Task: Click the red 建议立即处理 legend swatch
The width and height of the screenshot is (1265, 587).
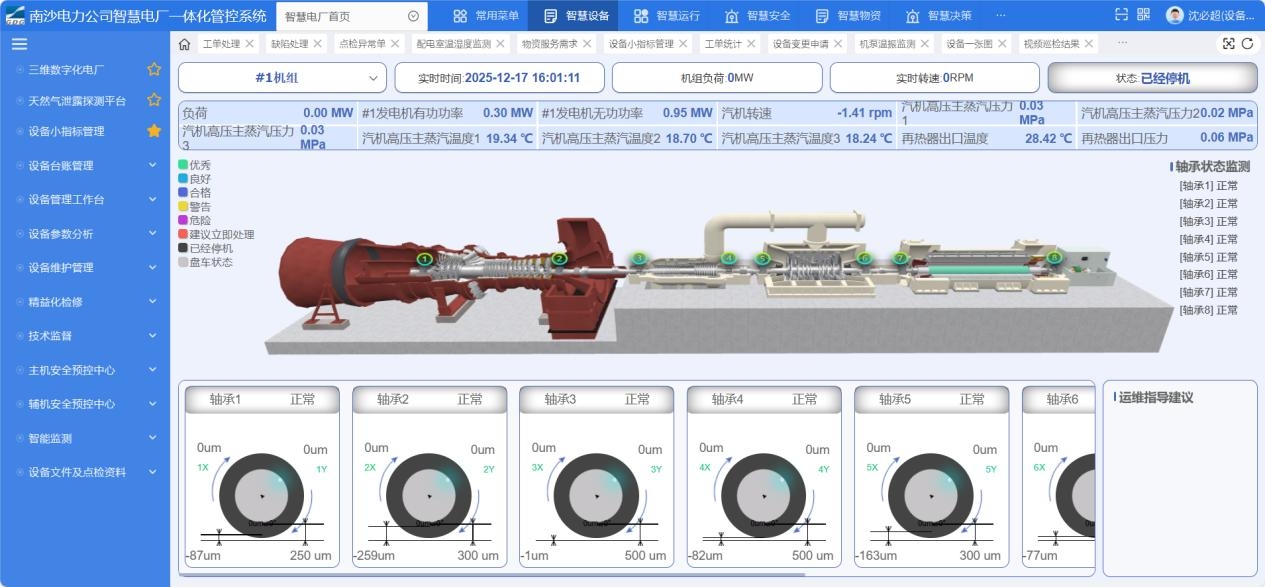Action: pos(183,234)
